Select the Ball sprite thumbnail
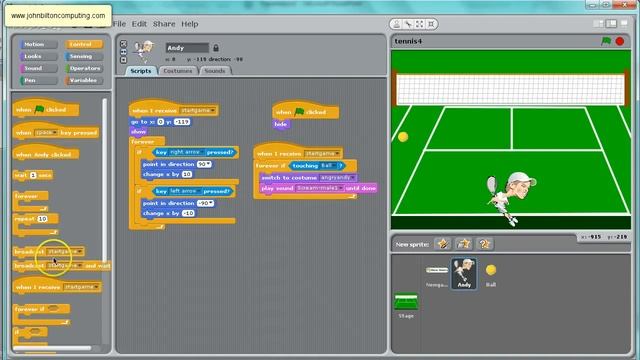This screenshot has height=360, width=640. [491, 274]
